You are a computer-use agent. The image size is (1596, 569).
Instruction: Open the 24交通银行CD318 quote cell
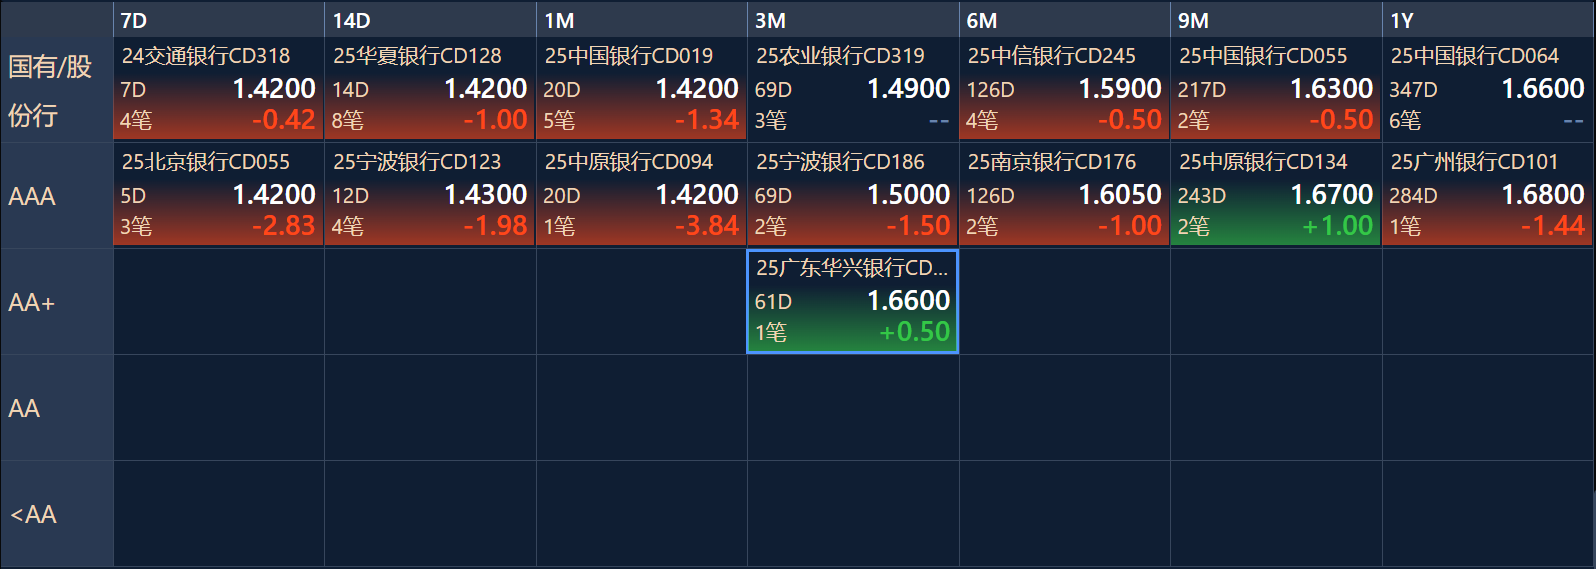click(x=218, y=89)
